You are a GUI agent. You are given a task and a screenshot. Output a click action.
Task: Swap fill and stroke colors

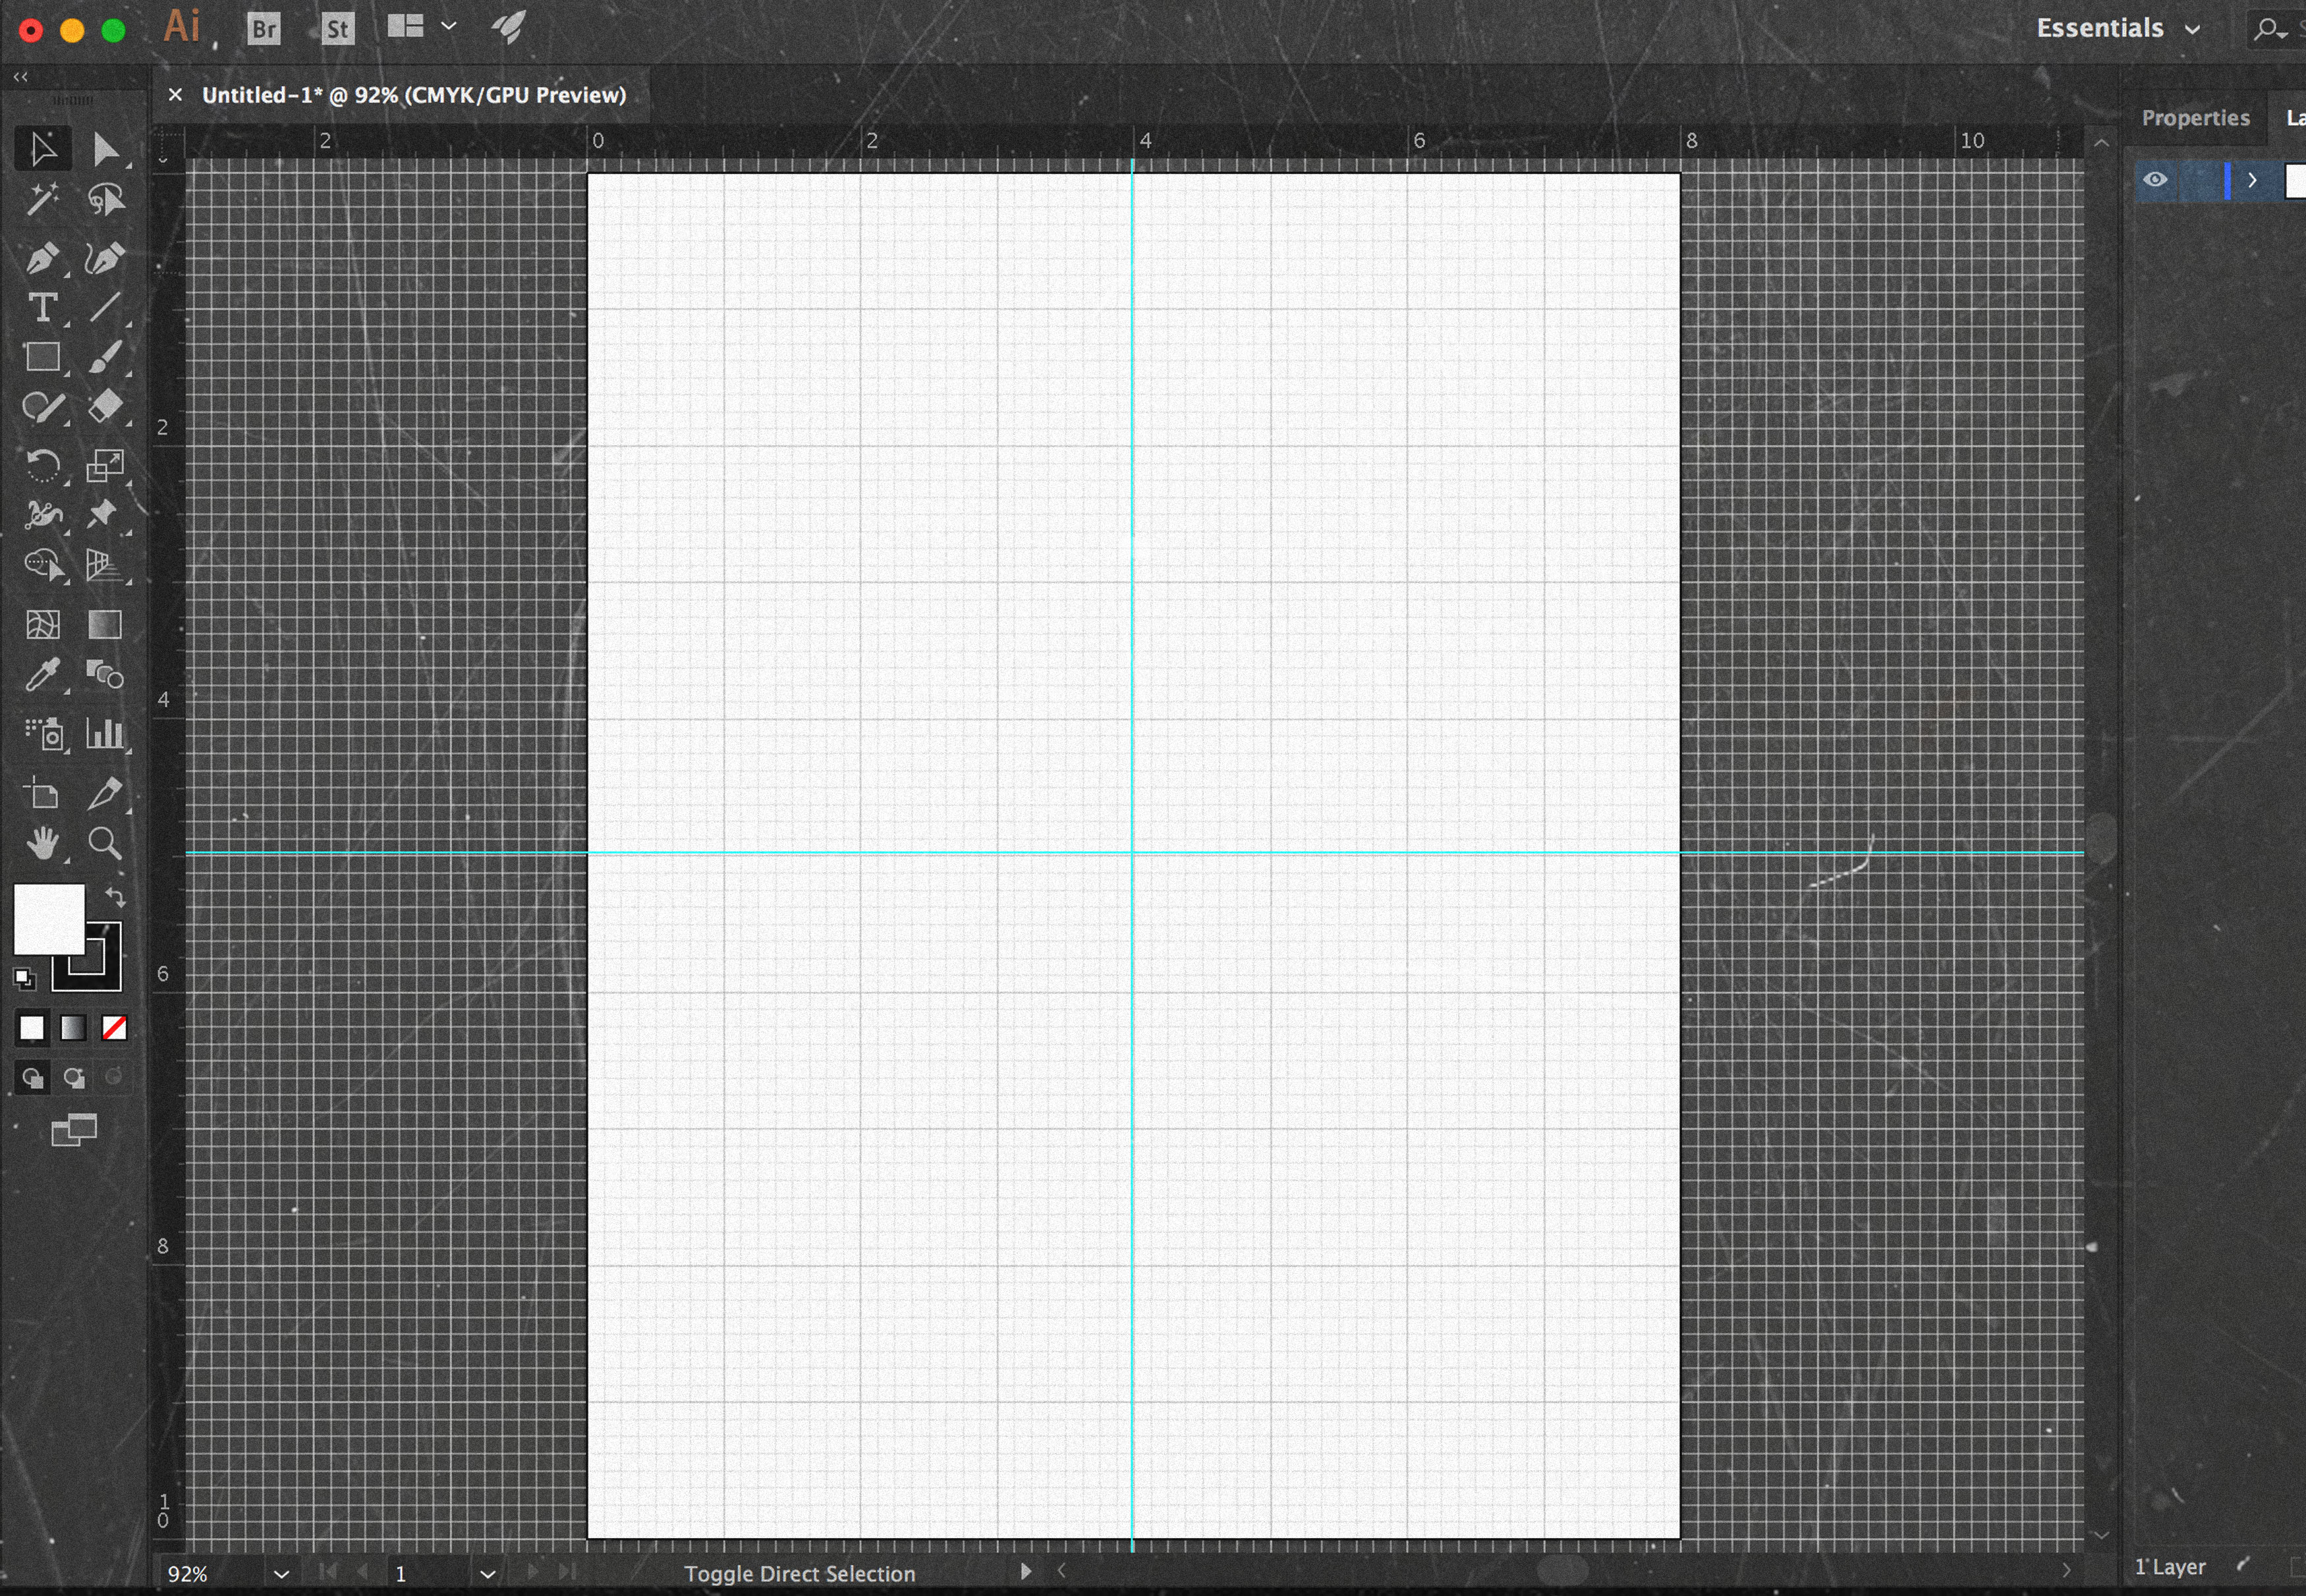coord(115,897)
